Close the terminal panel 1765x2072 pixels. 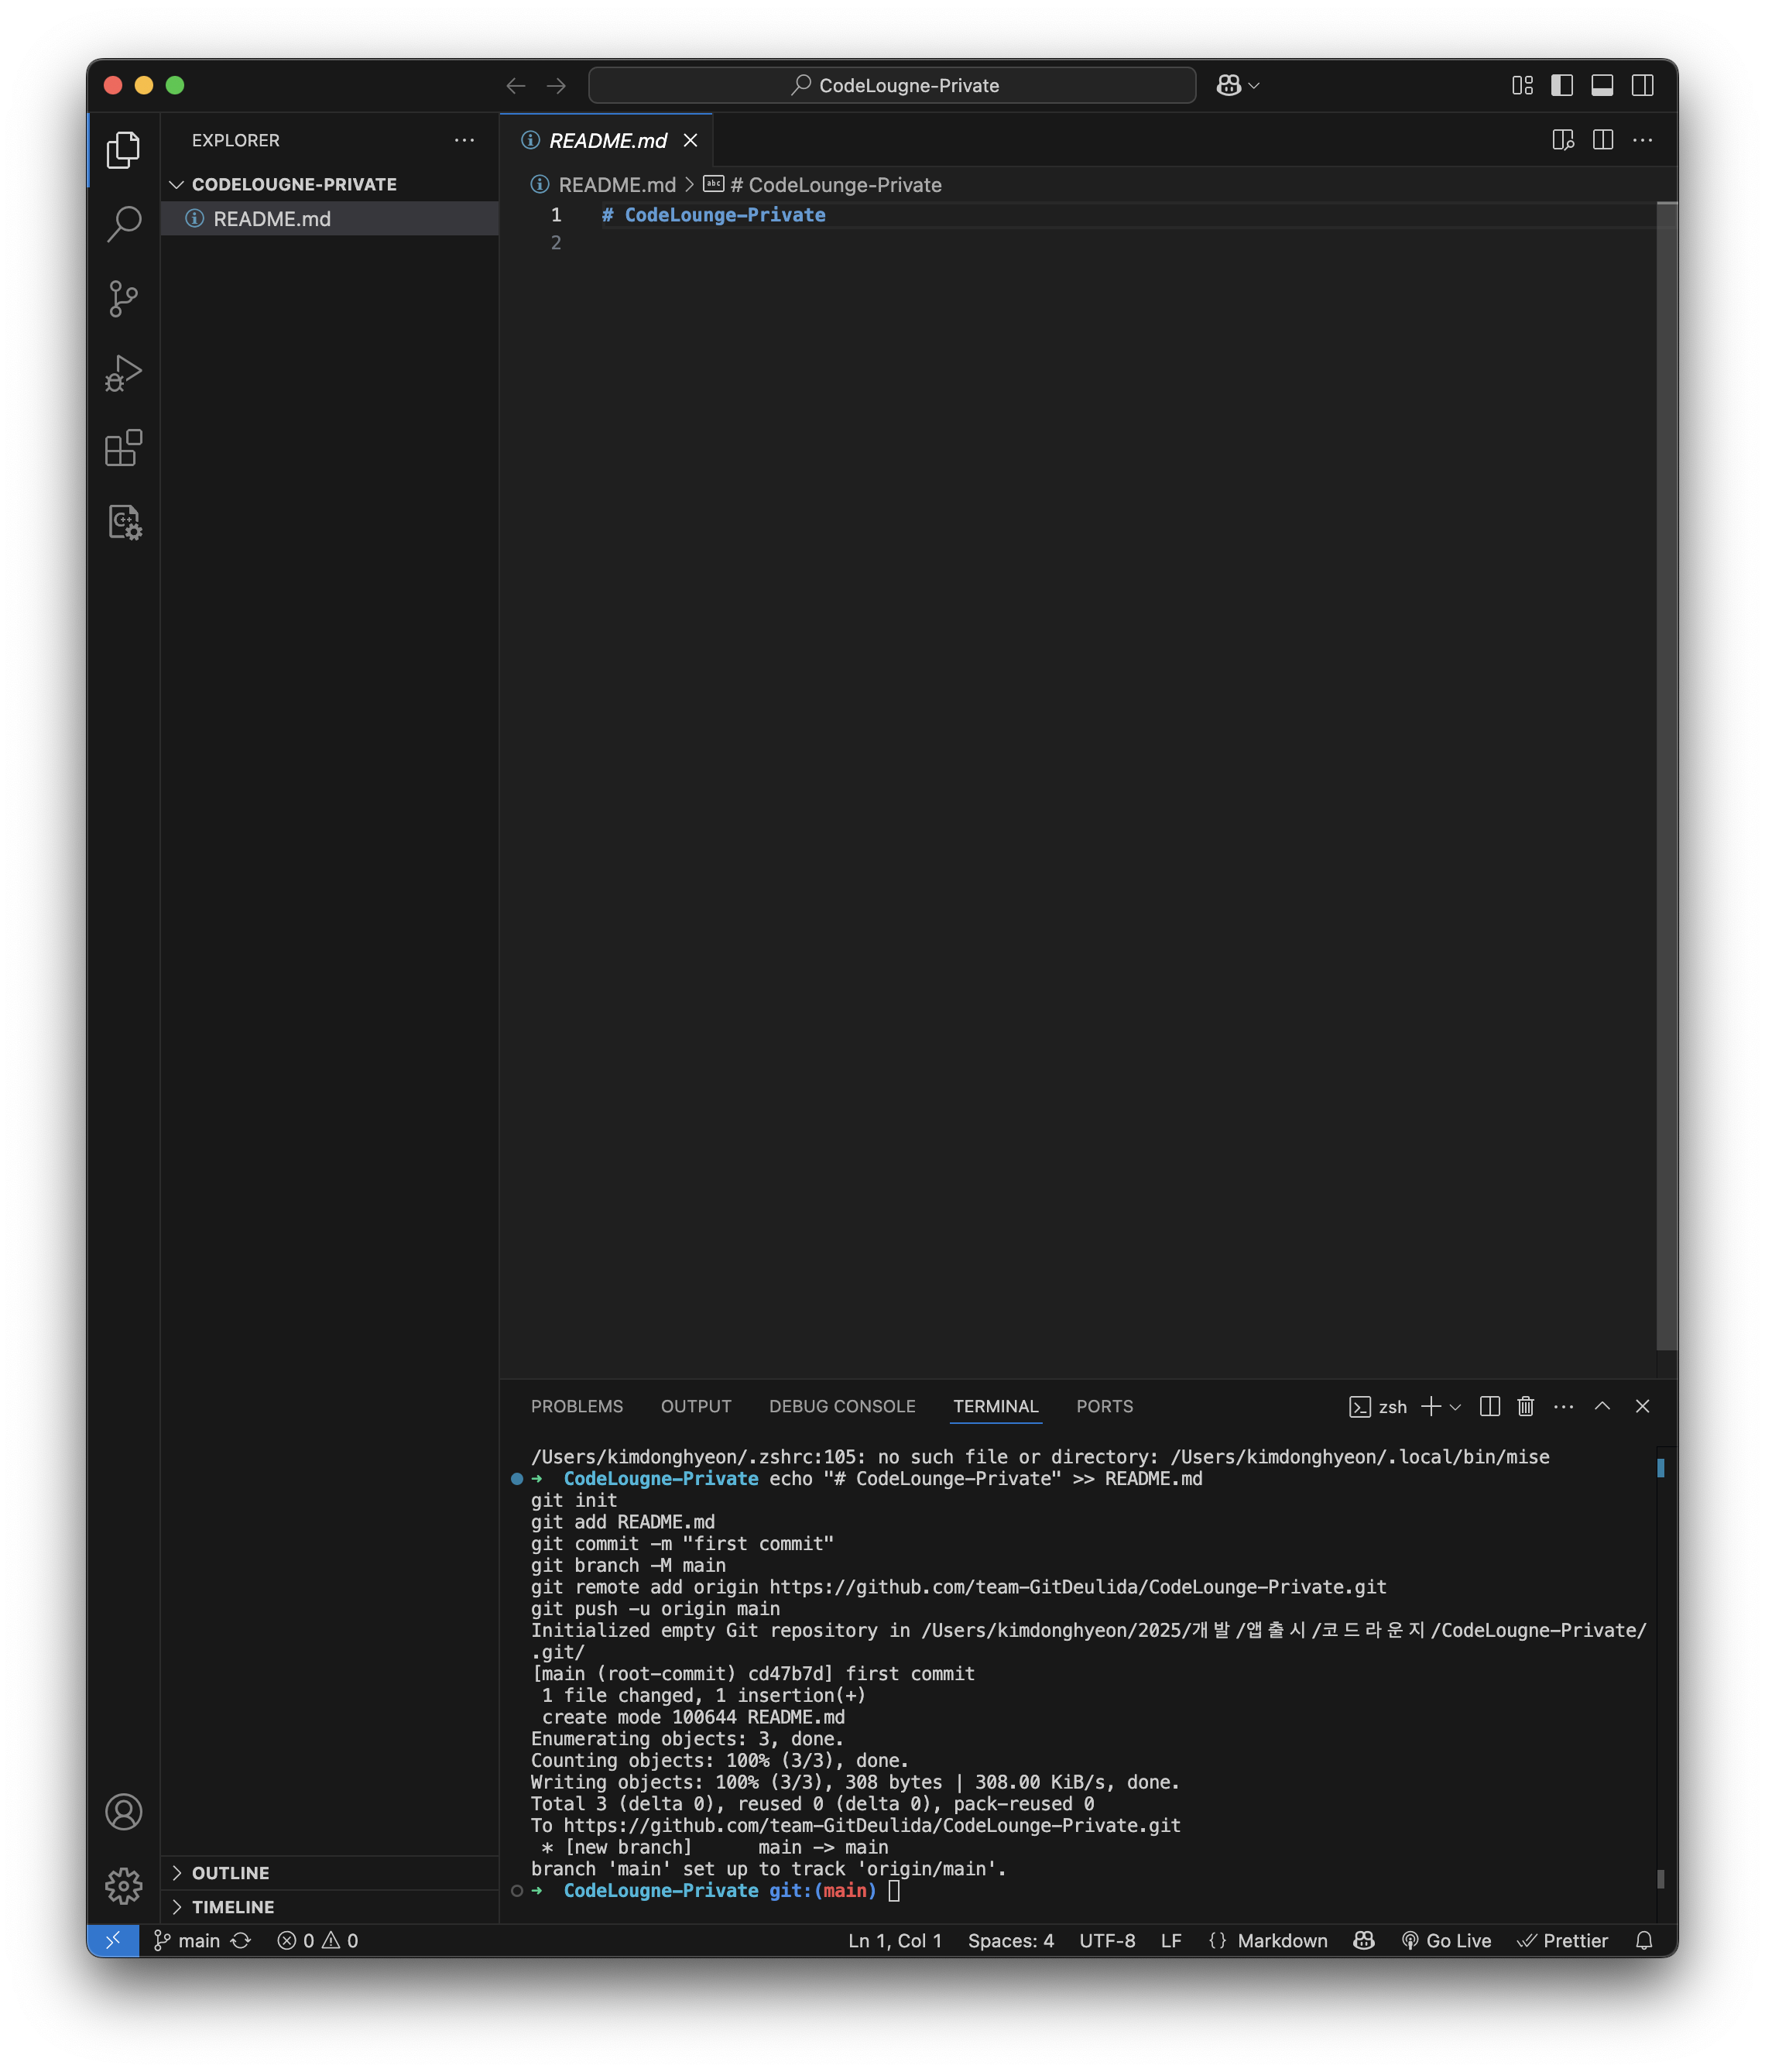tap(1642, 1406)
